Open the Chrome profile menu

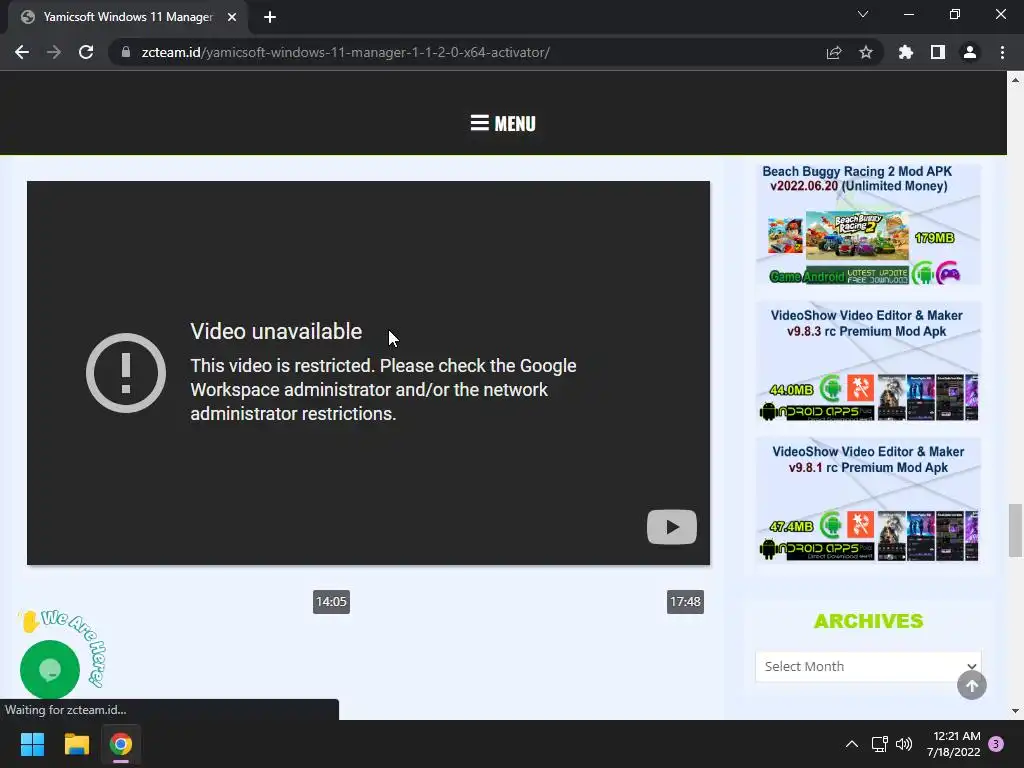[x=970, y=52]
